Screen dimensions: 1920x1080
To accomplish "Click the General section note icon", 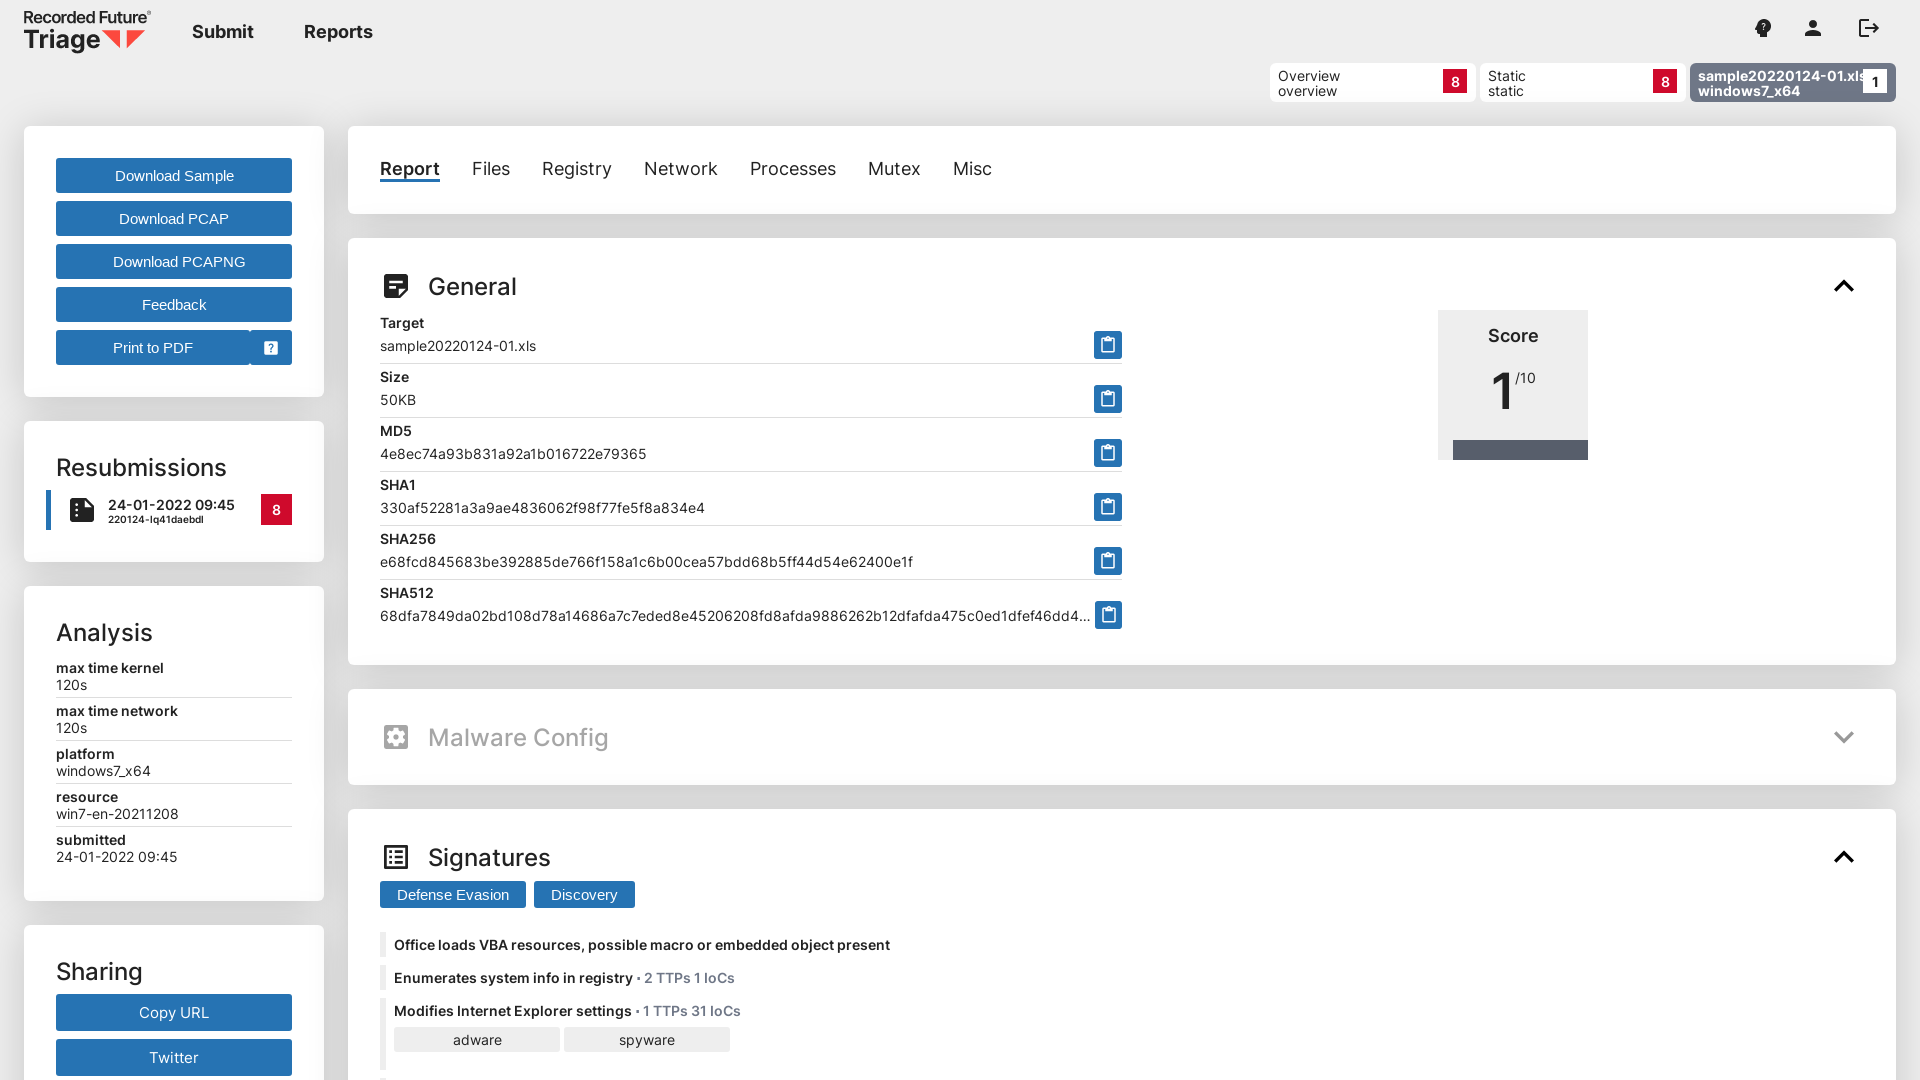I will (x=396, y=286).
